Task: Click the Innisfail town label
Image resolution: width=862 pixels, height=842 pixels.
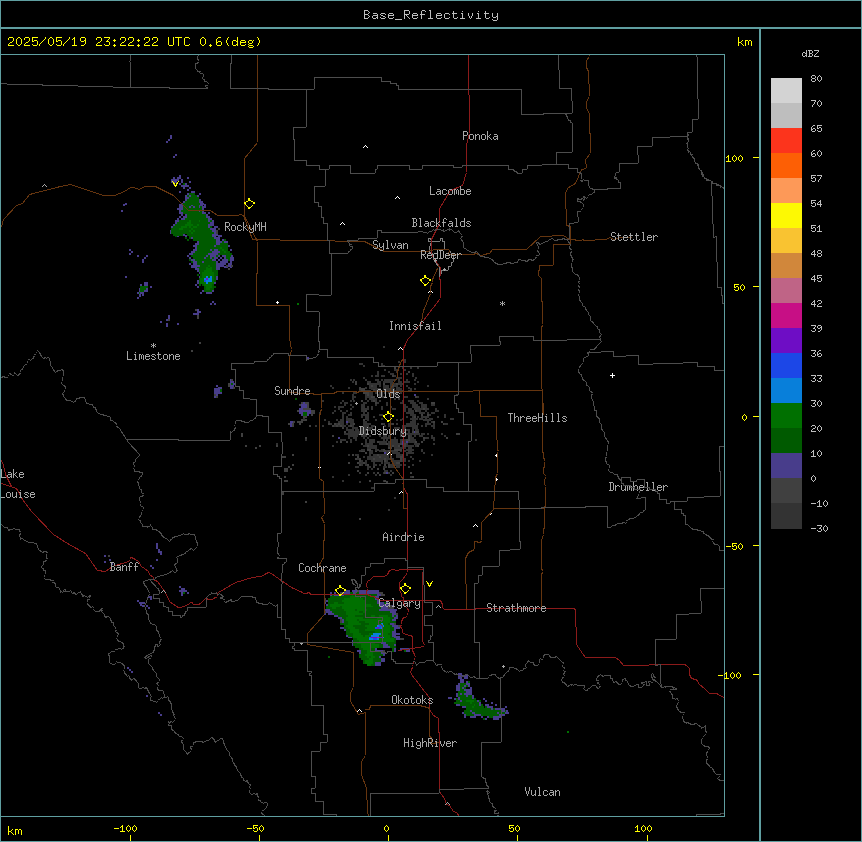Action: 415,326
